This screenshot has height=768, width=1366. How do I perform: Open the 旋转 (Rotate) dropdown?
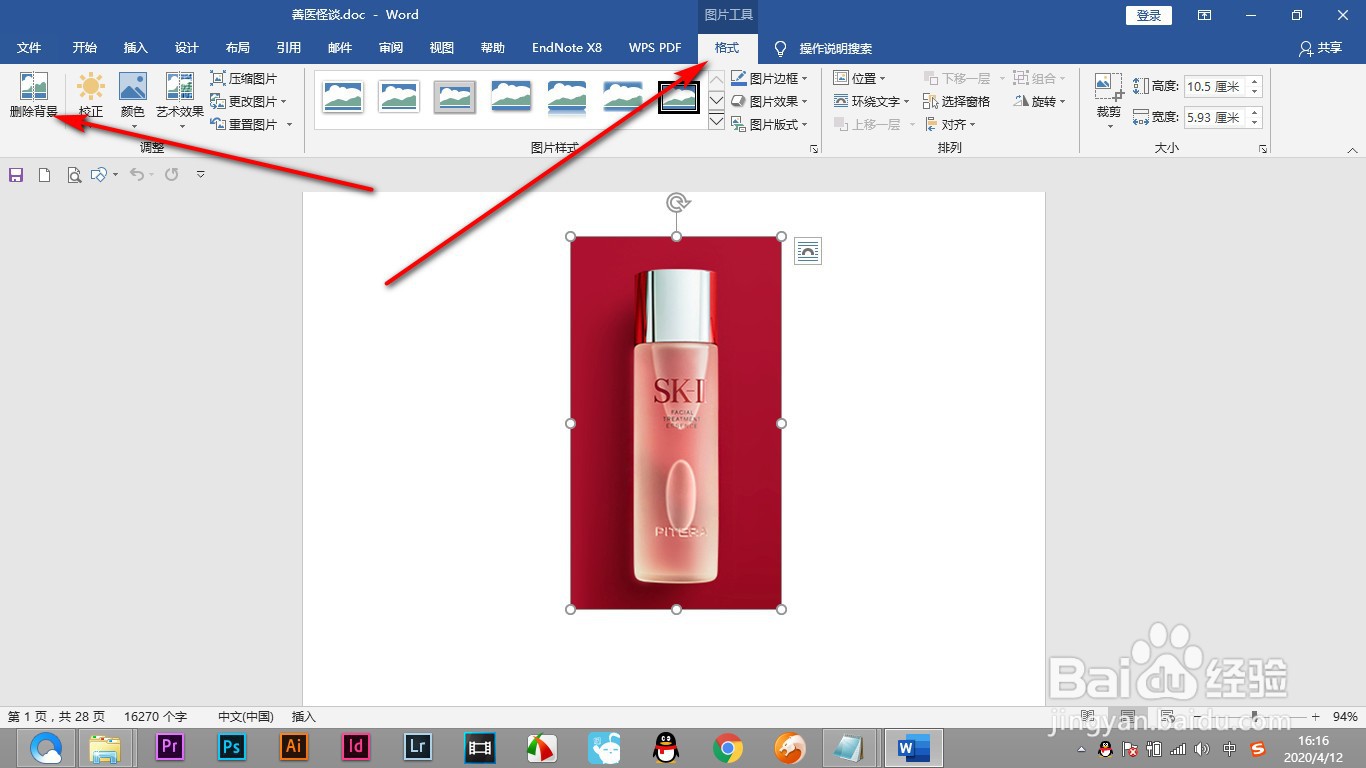[x=1040, y=101]
